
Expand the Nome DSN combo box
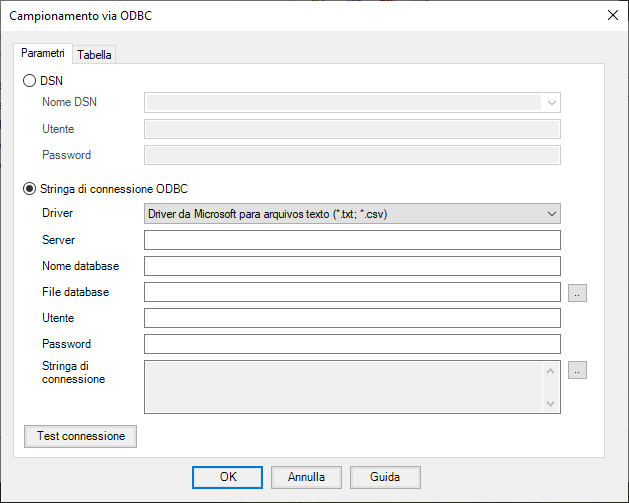click(551, 102)
